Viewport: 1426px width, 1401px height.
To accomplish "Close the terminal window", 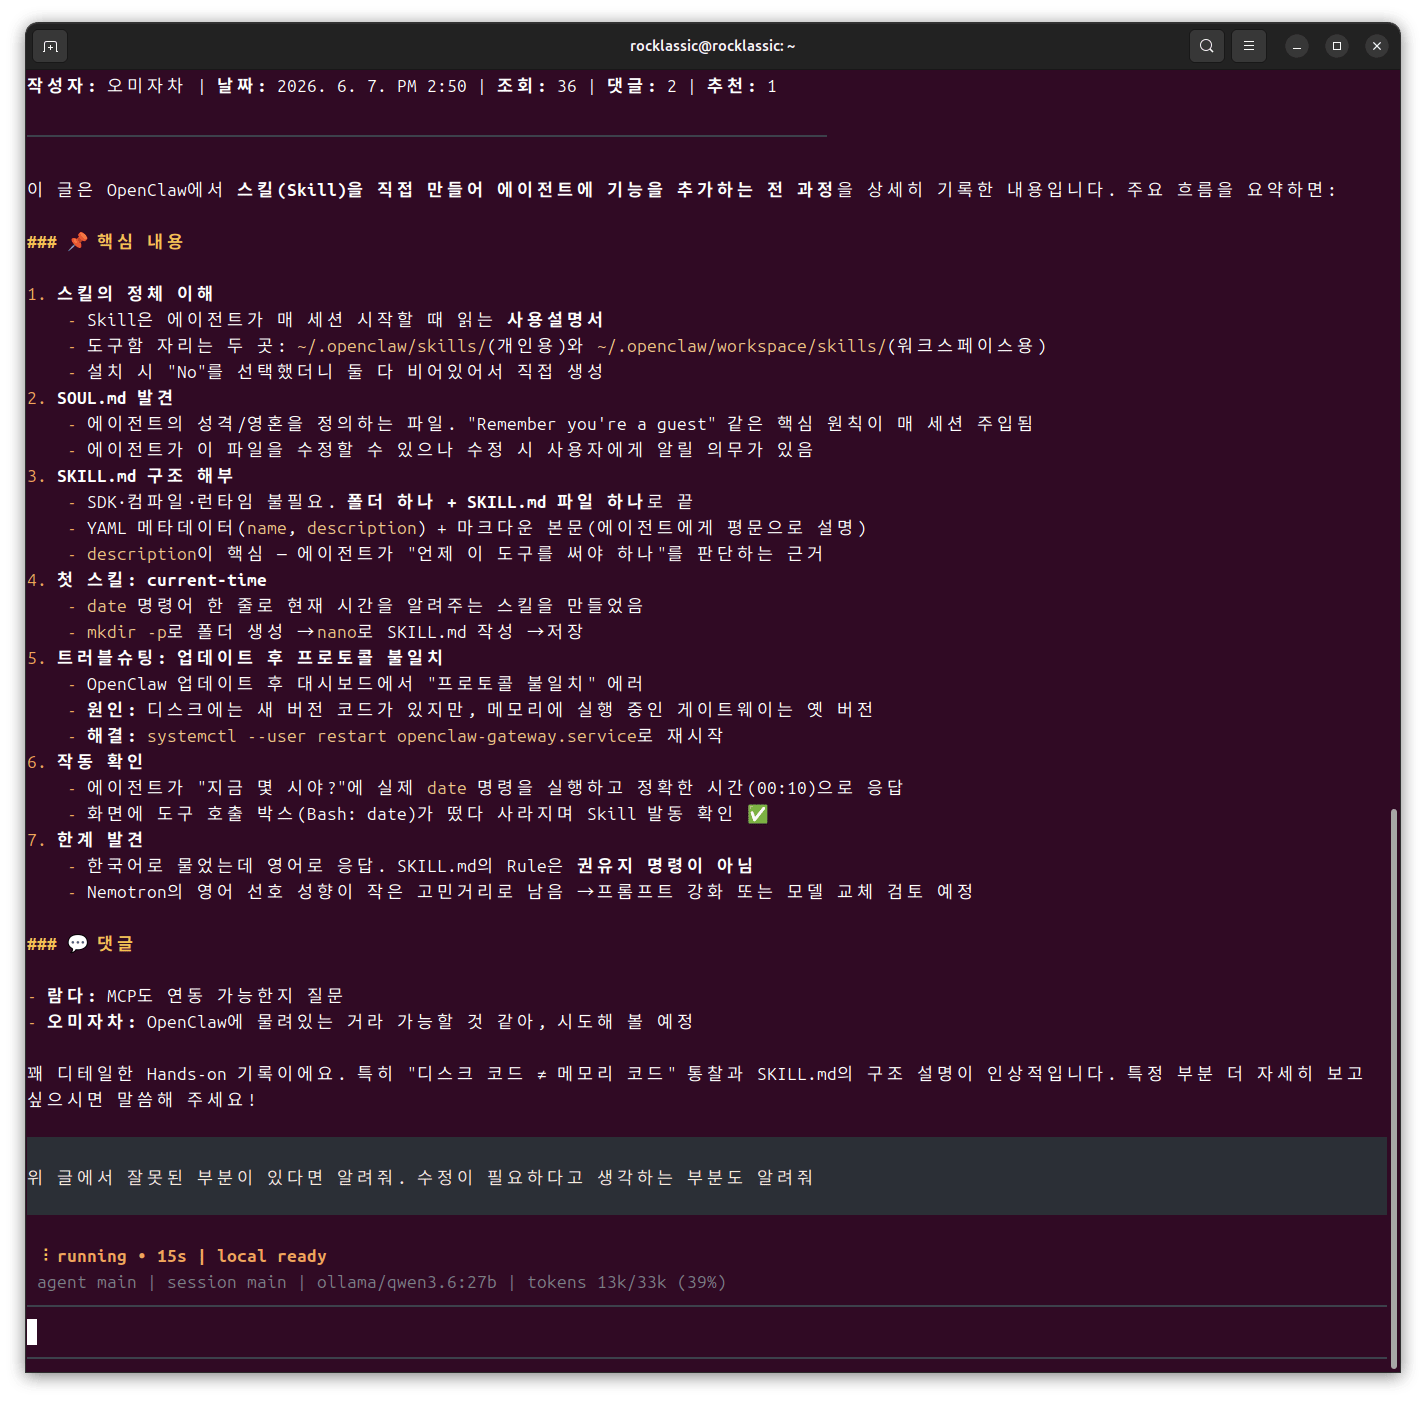I will pyautogui.click(x=1377, y=46).
